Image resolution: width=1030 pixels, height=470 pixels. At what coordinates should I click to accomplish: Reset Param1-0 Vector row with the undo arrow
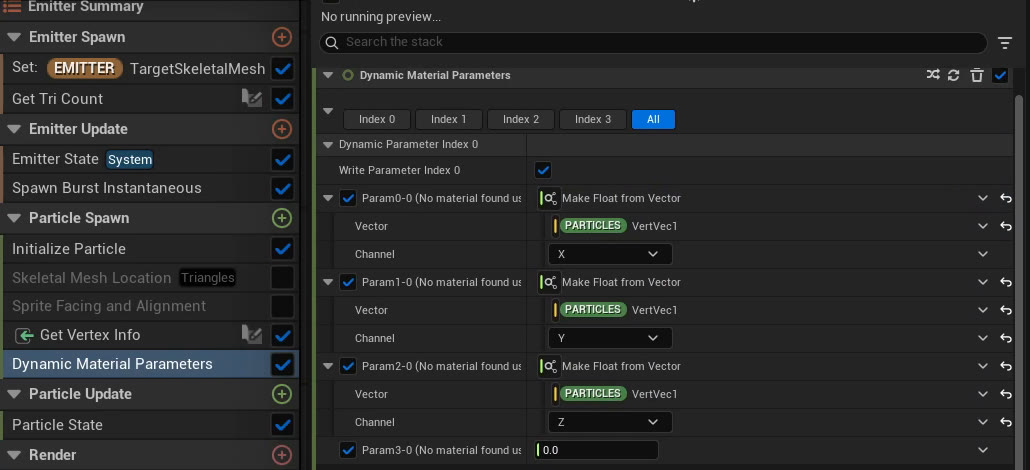(x=1006, y=310)
